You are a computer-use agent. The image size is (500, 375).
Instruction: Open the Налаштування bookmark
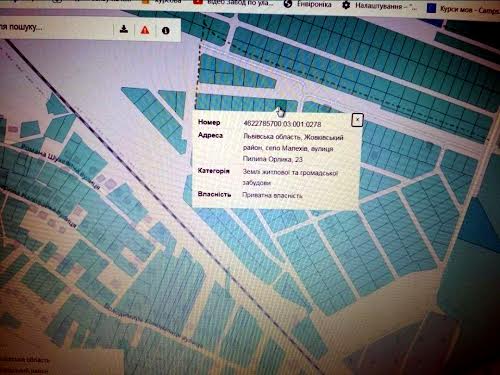pyautogui.click(x=385, y=6)
